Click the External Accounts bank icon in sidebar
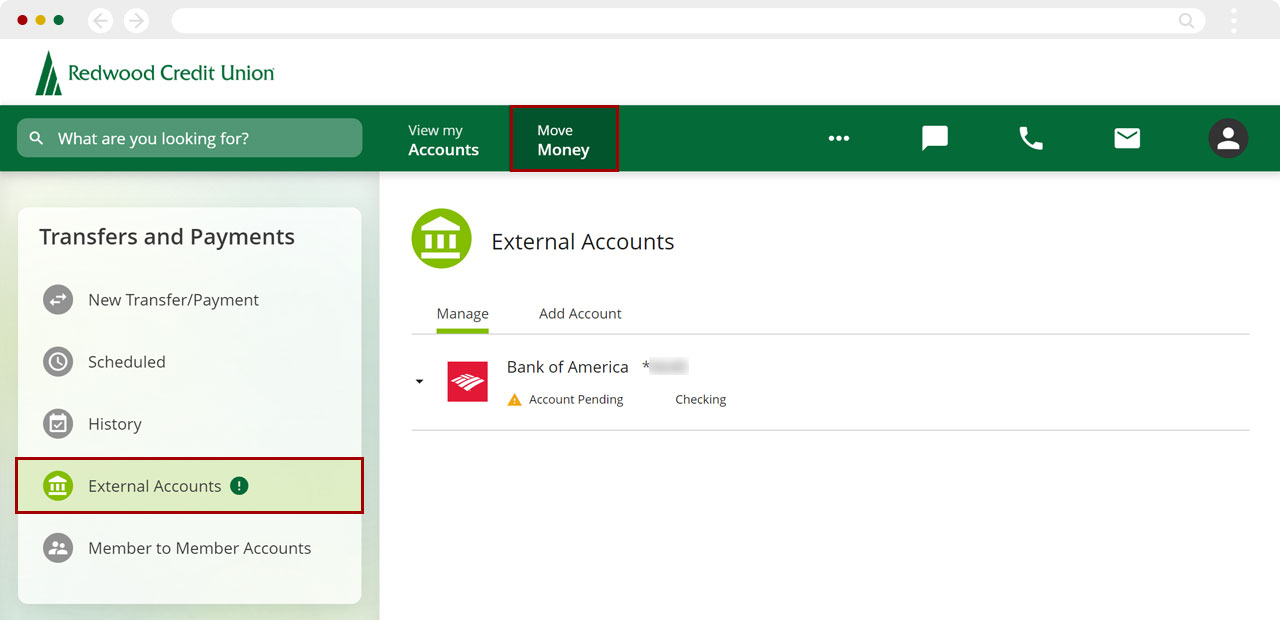Image resolution: width=1280 pixels, height=620 pixels. click(58, 486)
